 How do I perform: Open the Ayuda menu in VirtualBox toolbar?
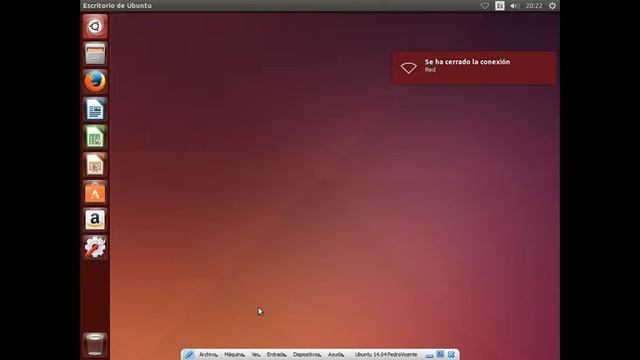point(336,355)
